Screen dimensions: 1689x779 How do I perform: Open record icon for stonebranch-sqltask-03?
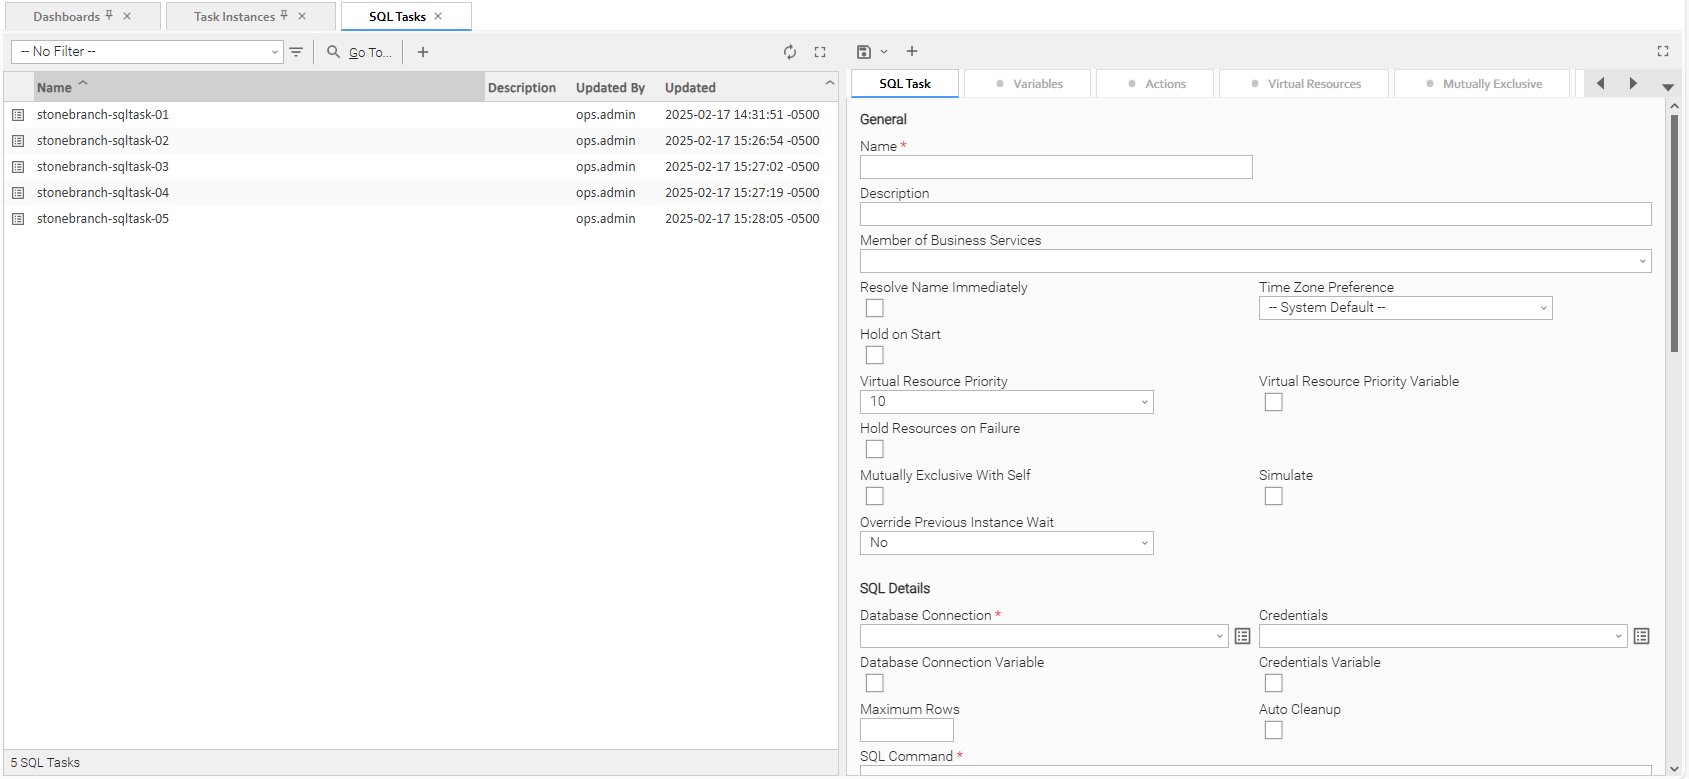tap(18, 167)
